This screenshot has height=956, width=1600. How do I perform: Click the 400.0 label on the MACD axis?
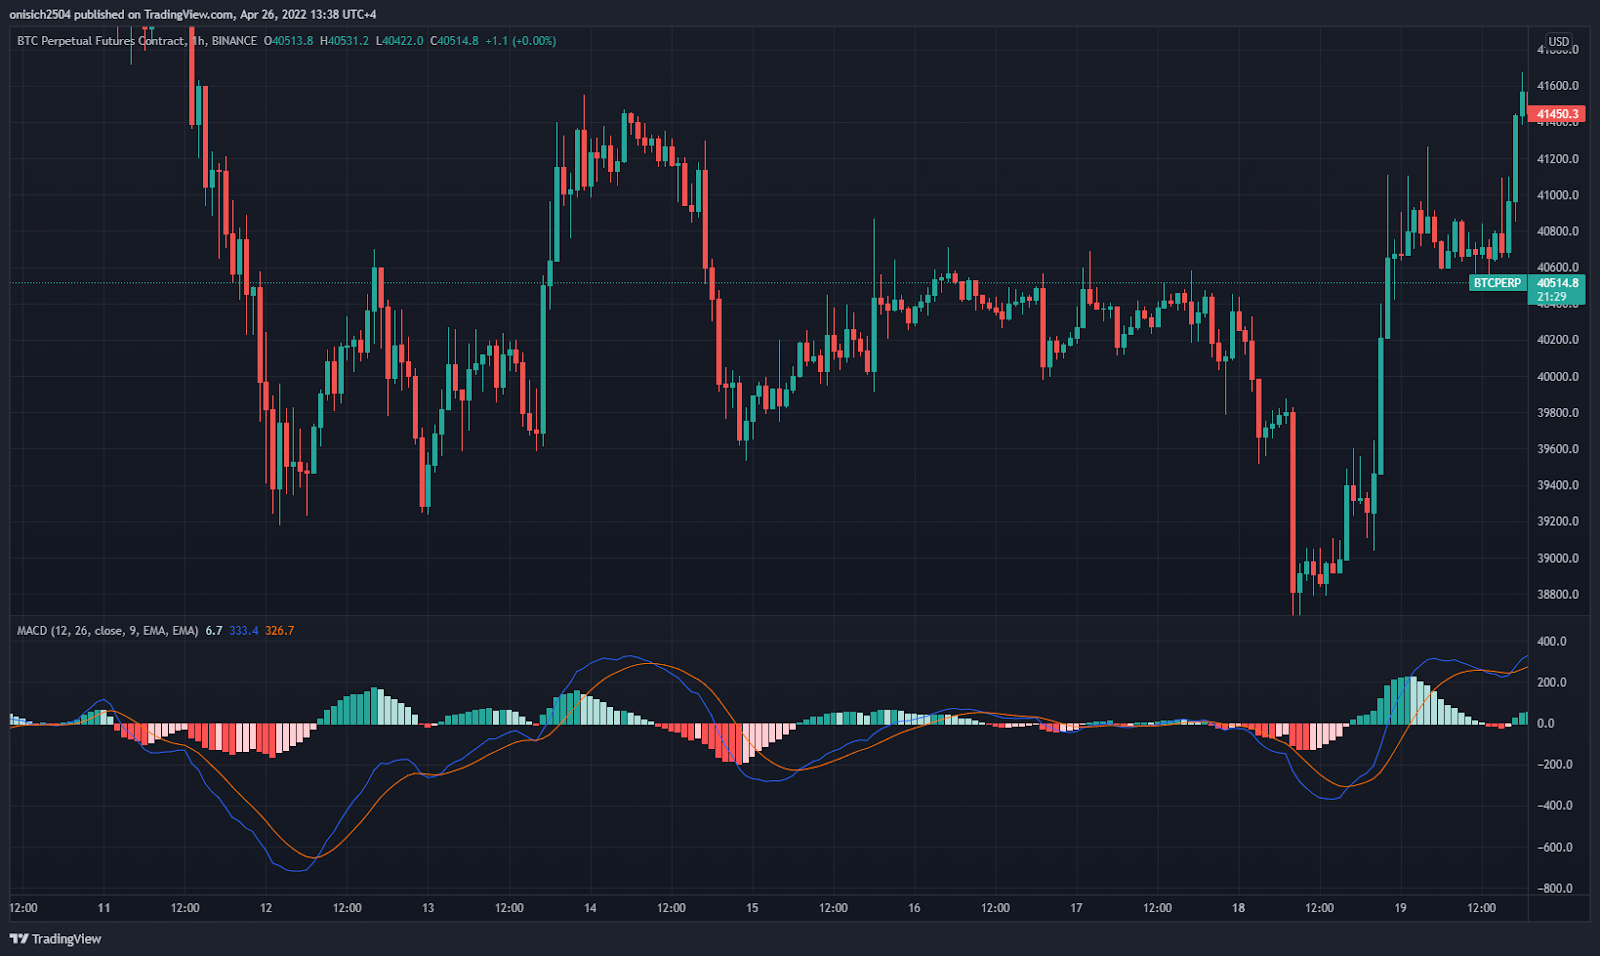click(x=1552, y=641)
